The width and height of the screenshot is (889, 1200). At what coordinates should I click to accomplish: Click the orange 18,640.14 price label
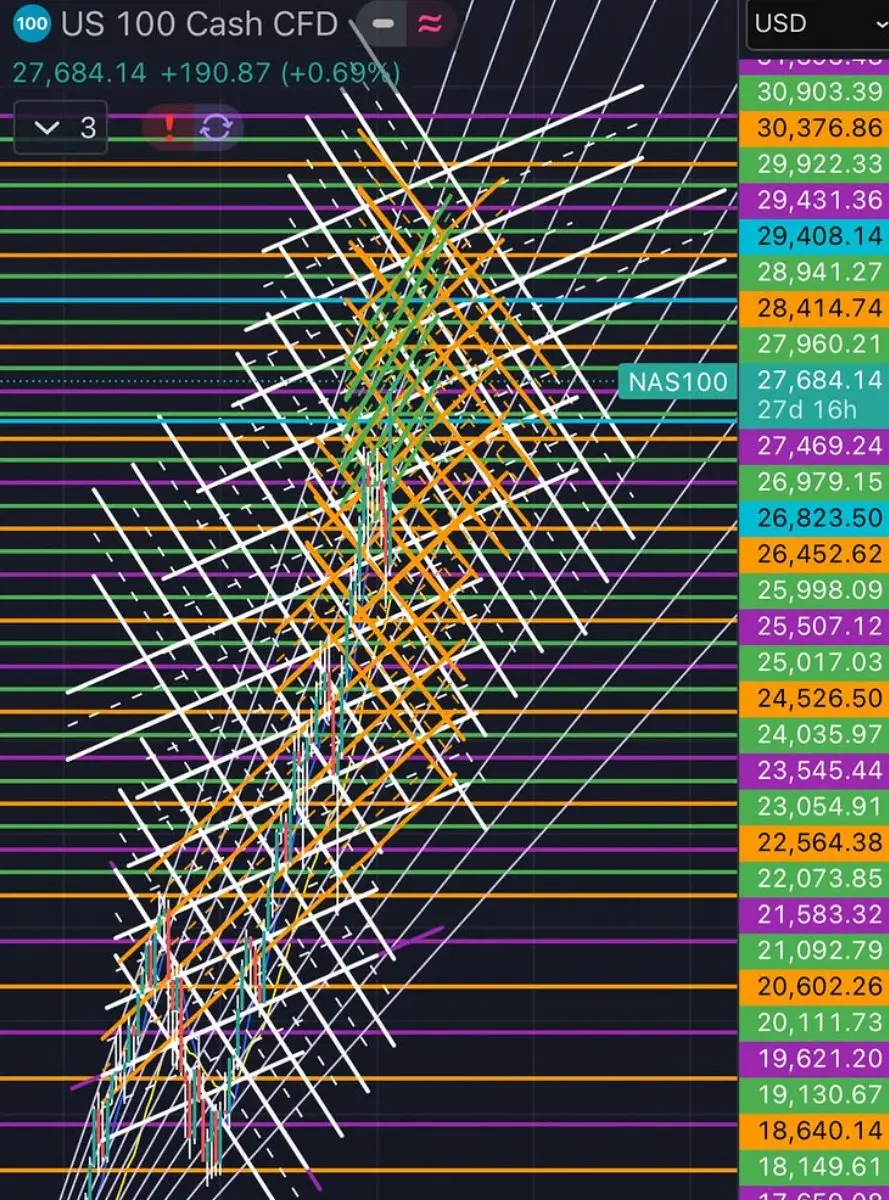pyautogui.click(x=813, y=1129)
